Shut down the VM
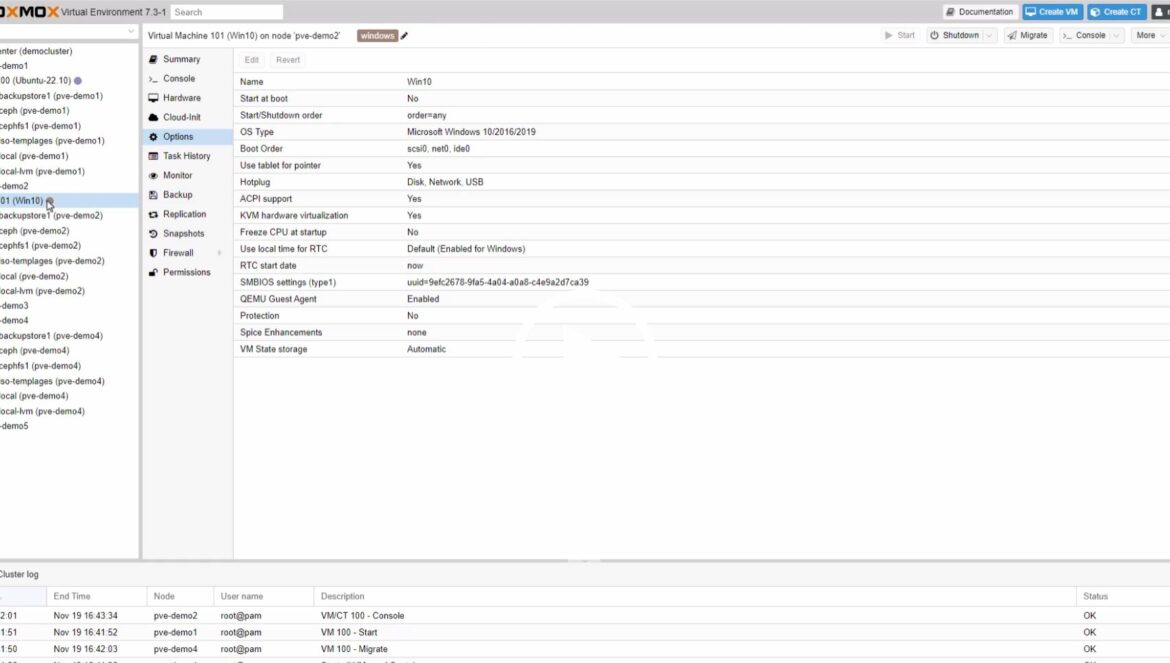The width and height of the screenshot is (1170, 663). coord(954,35)
